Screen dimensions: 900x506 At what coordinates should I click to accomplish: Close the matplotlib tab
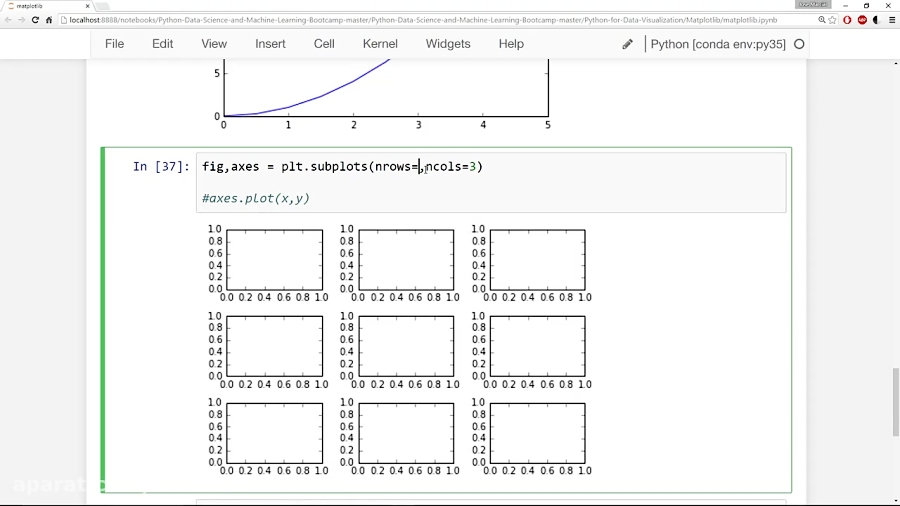point(87,6)
